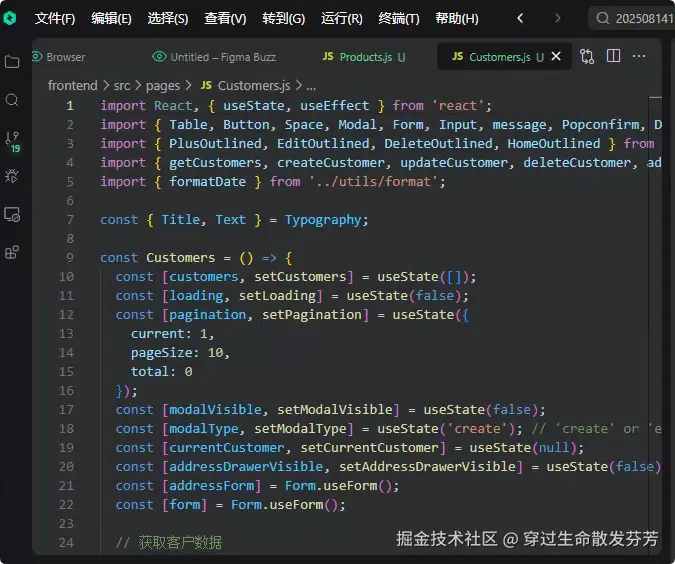Split the editor with the split icon
The height and width of the screenshot is (564, 675).
[613, 56]
